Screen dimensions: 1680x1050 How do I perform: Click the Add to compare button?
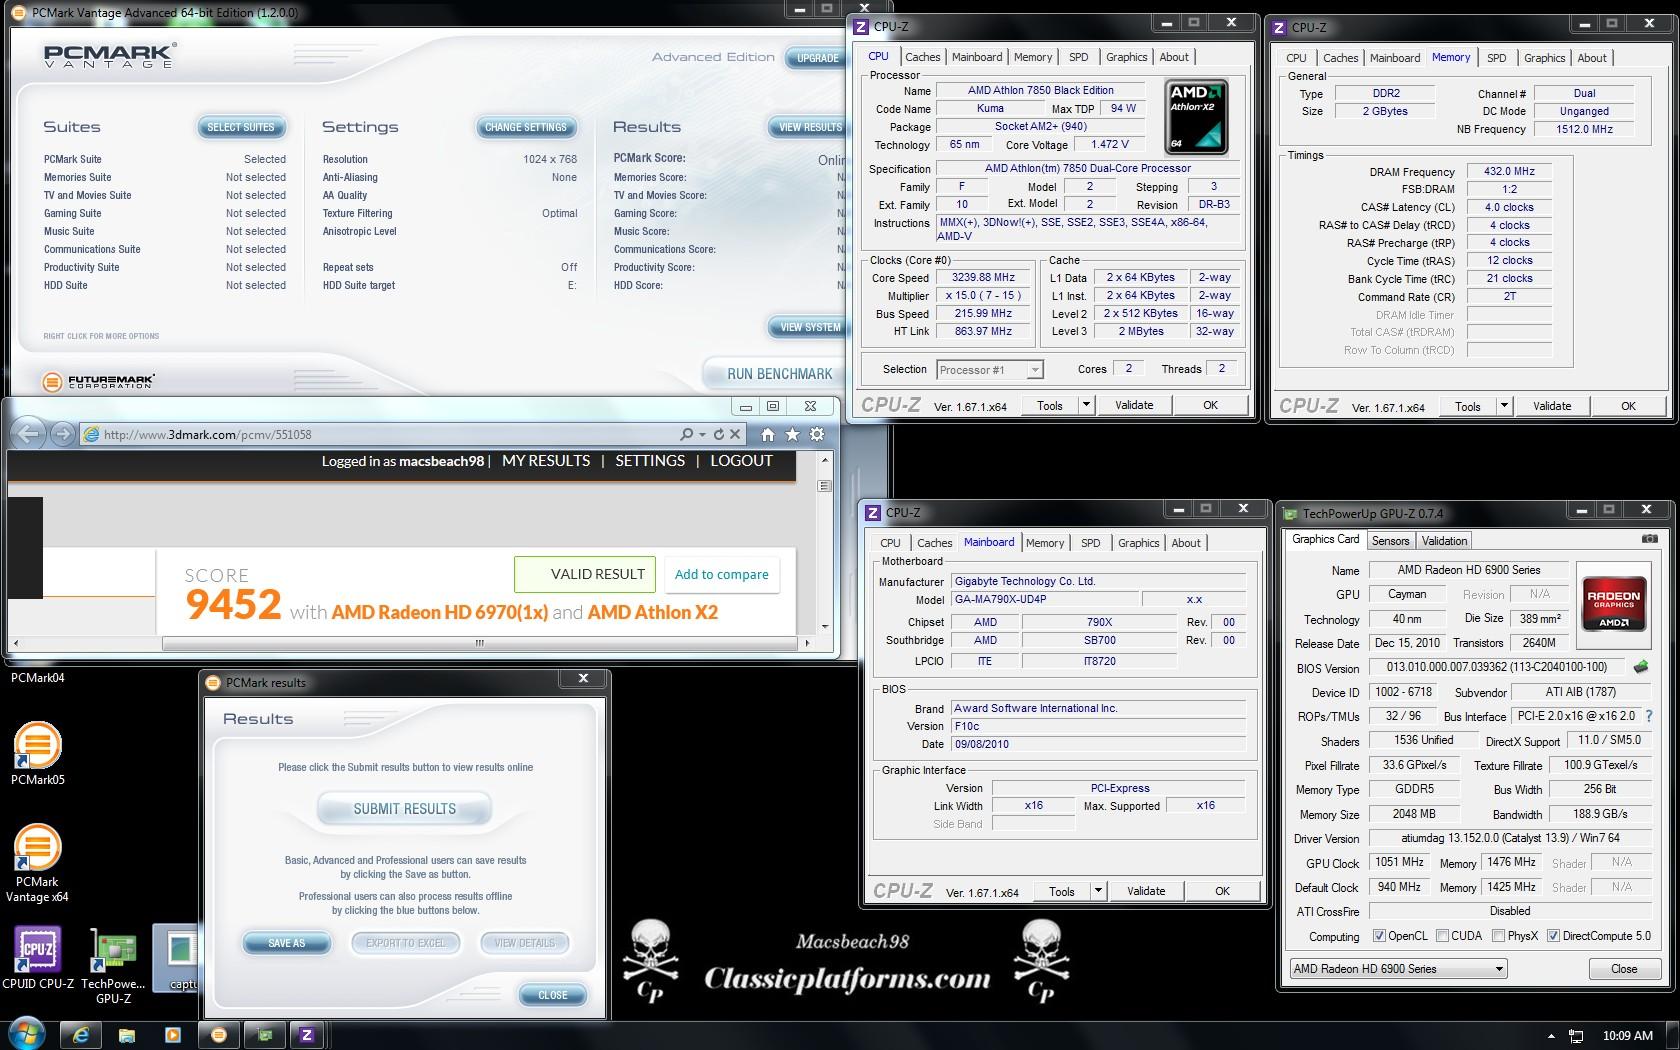[x=721, y=574]
